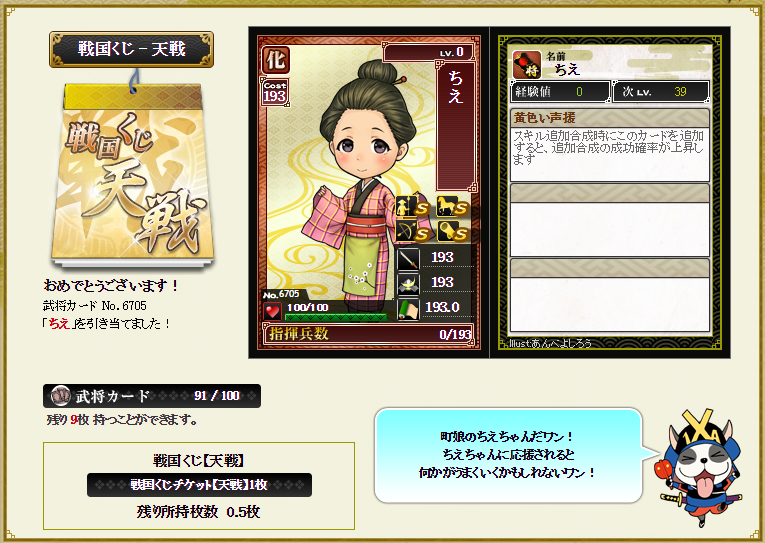Viewport: 765px width, 543px height.
Task: Click the archer bow S rank icon
Action: click(412, 231)
